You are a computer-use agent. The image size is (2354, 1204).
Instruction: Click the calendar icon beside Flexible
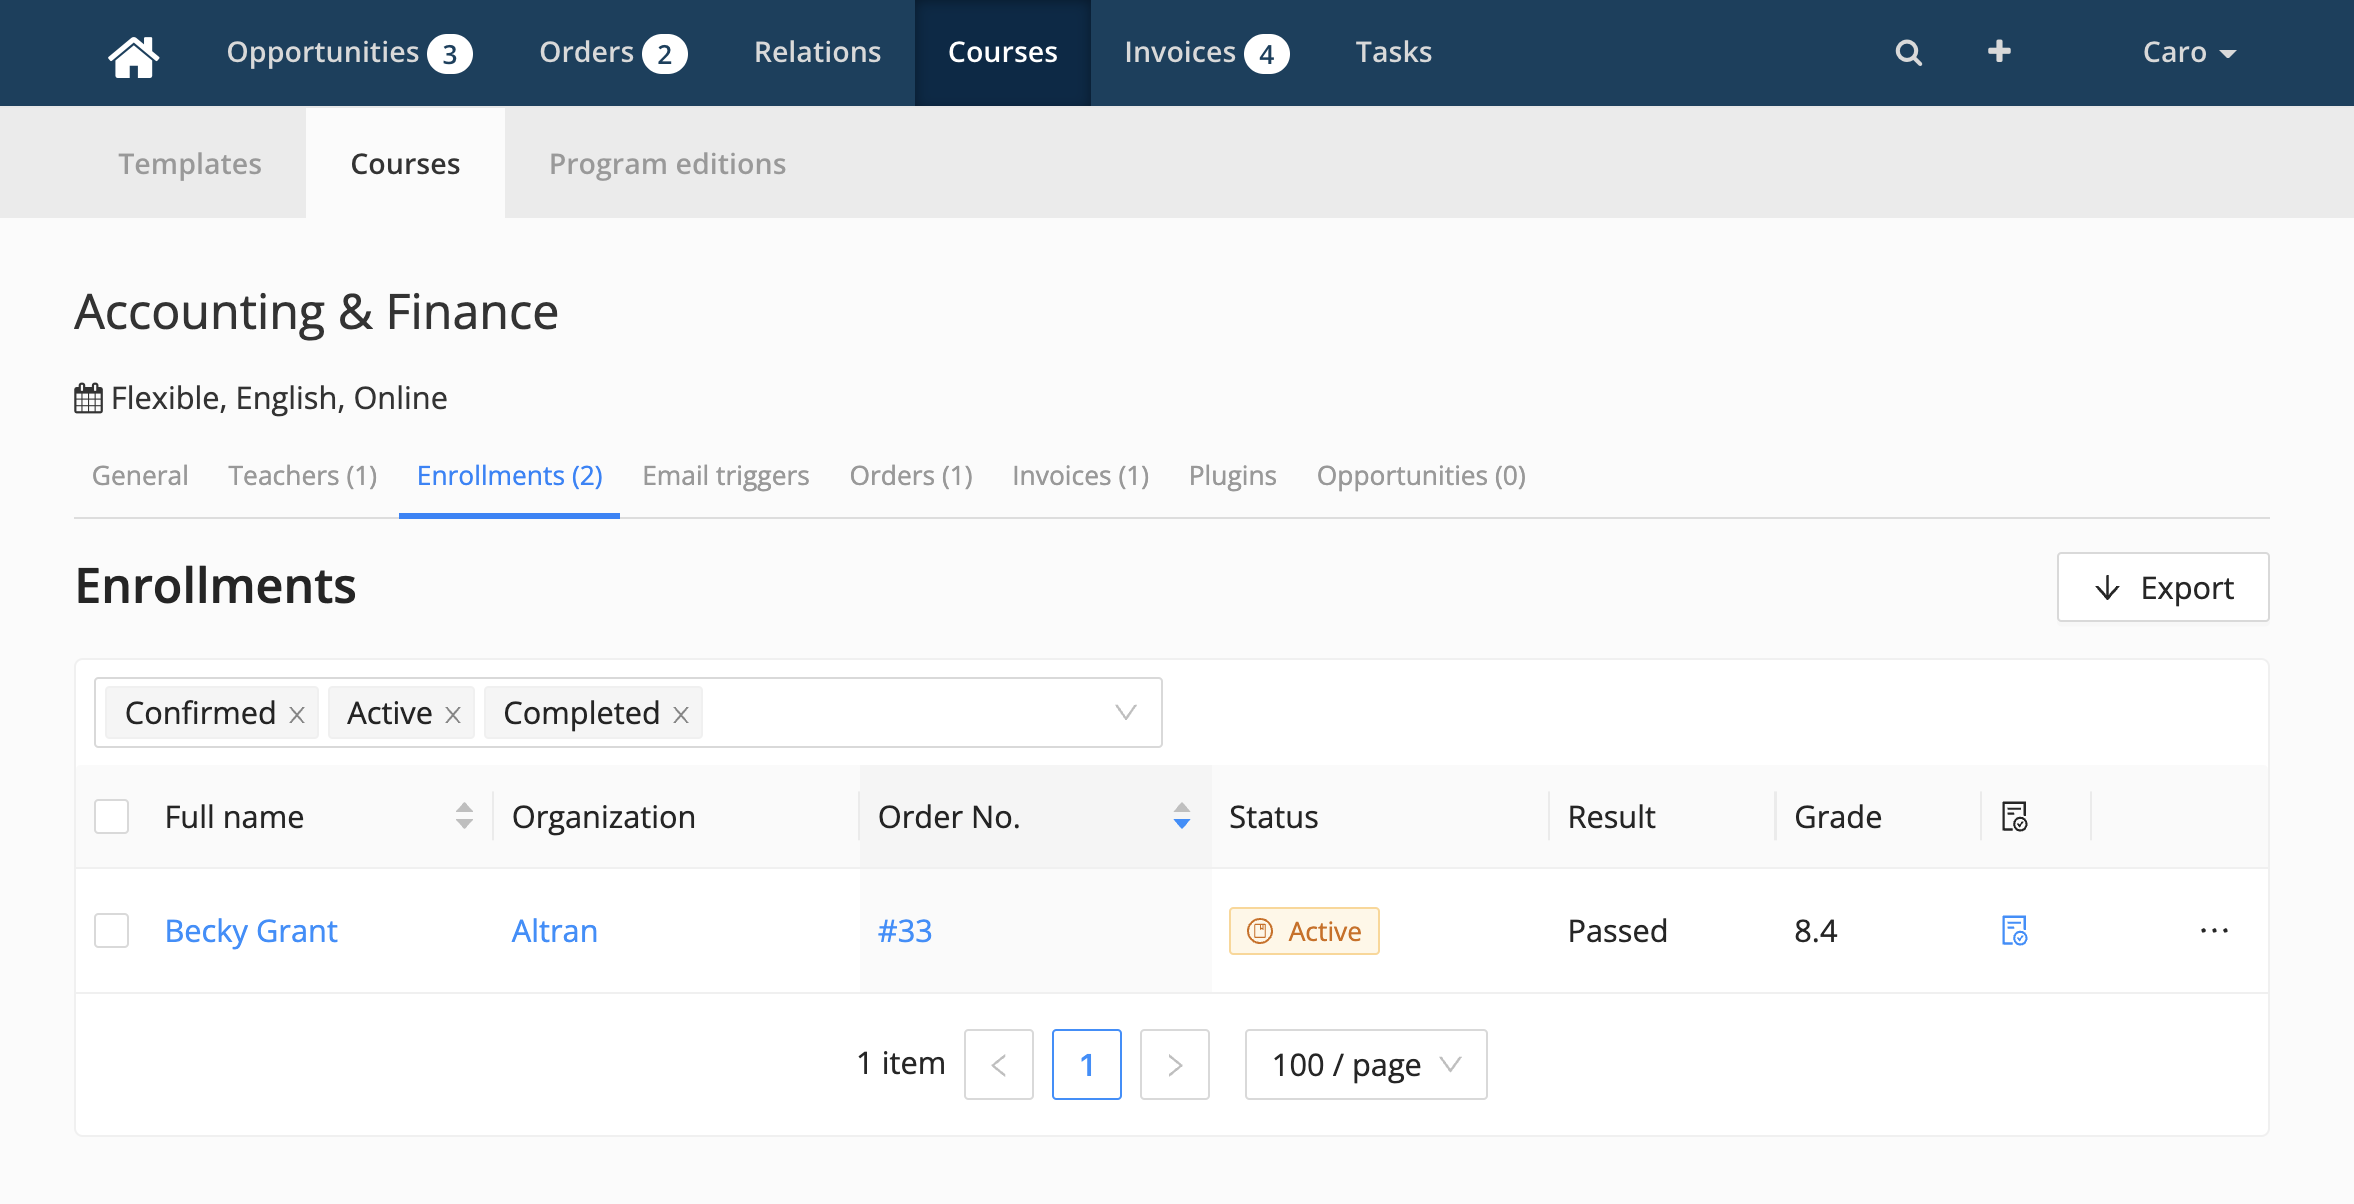[88, 398]
